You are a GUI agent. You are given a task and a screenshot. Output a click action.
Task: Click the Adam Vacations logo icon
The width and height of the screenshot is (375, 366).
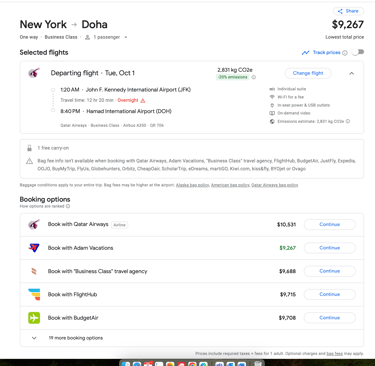coord(34,248)
